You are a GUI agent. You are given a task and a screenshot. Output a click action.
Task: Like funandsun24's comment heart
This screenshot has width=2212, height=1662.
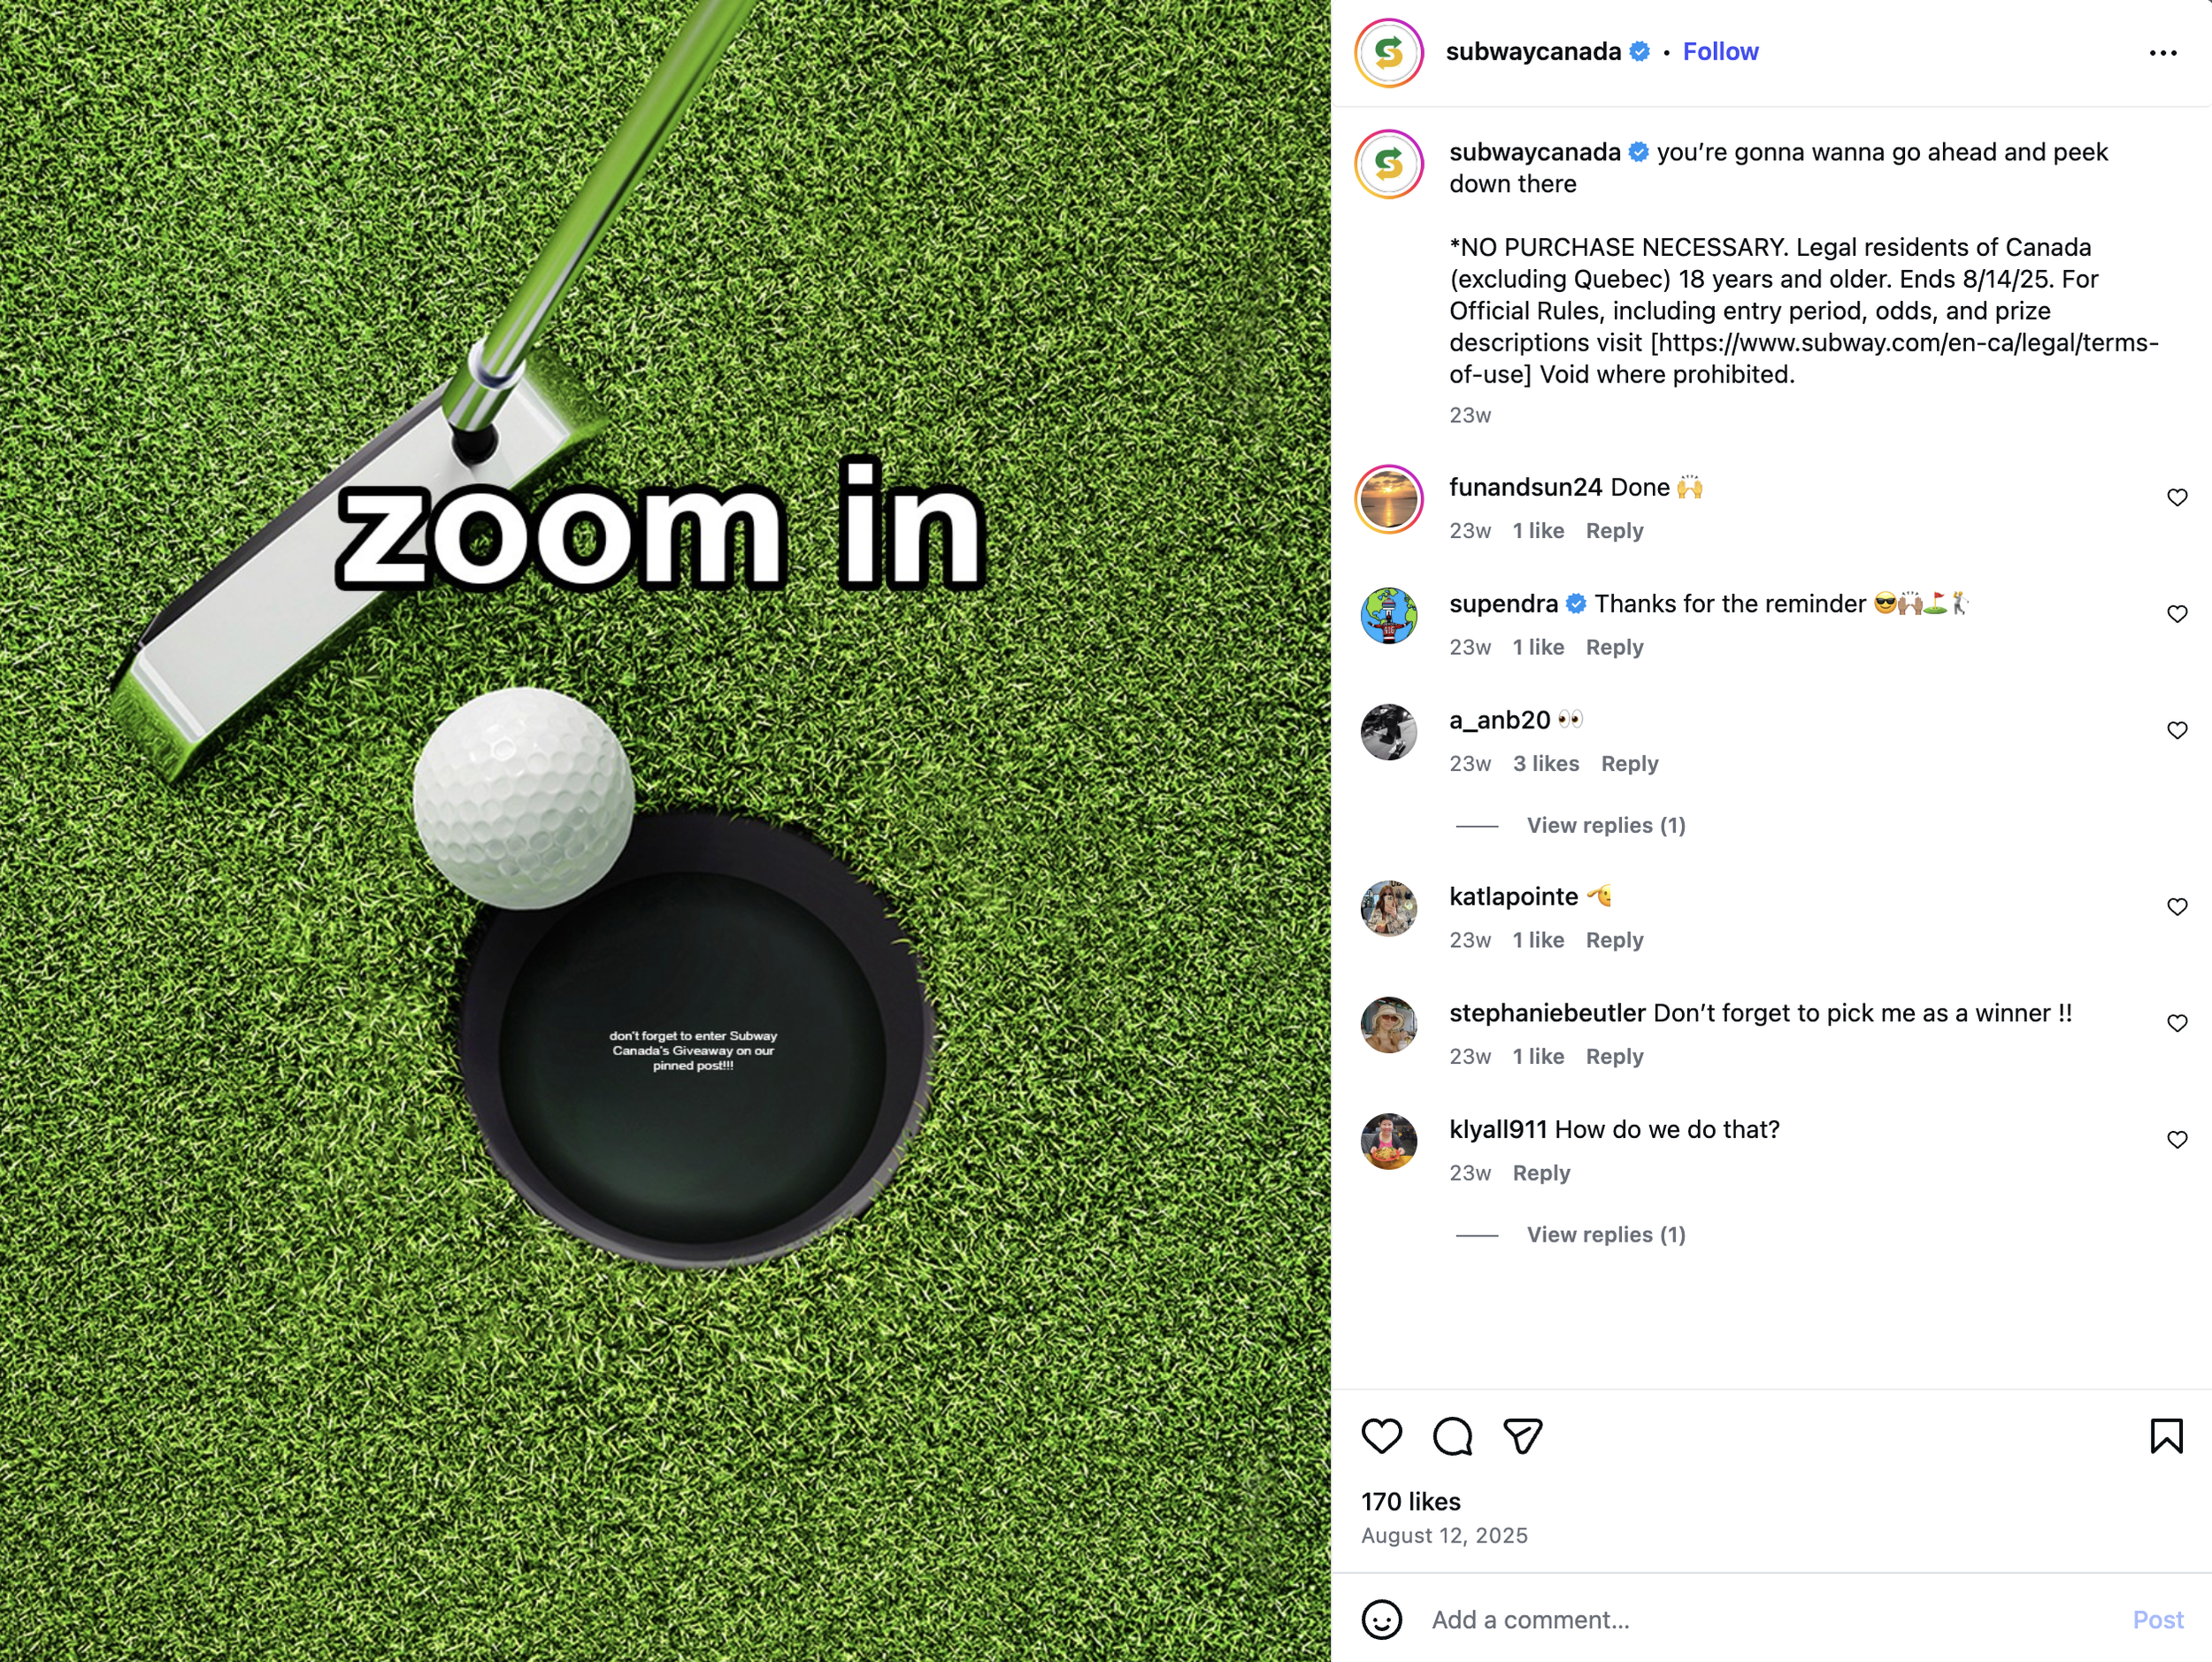tap(2176, 497)
